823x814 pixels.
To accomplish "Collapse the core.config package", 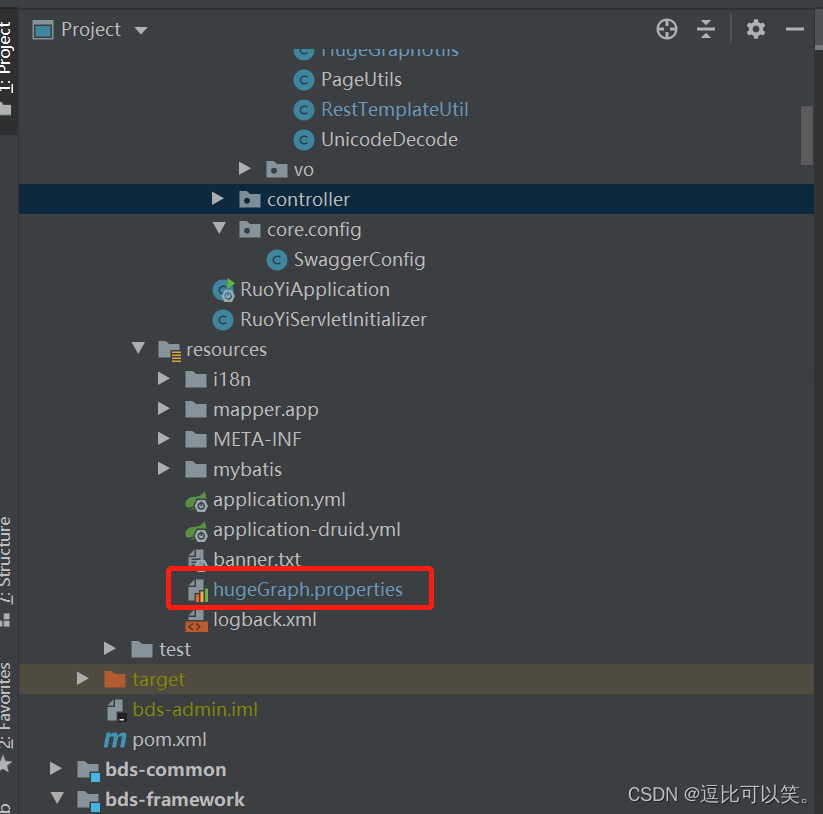I will pos(219,228).
